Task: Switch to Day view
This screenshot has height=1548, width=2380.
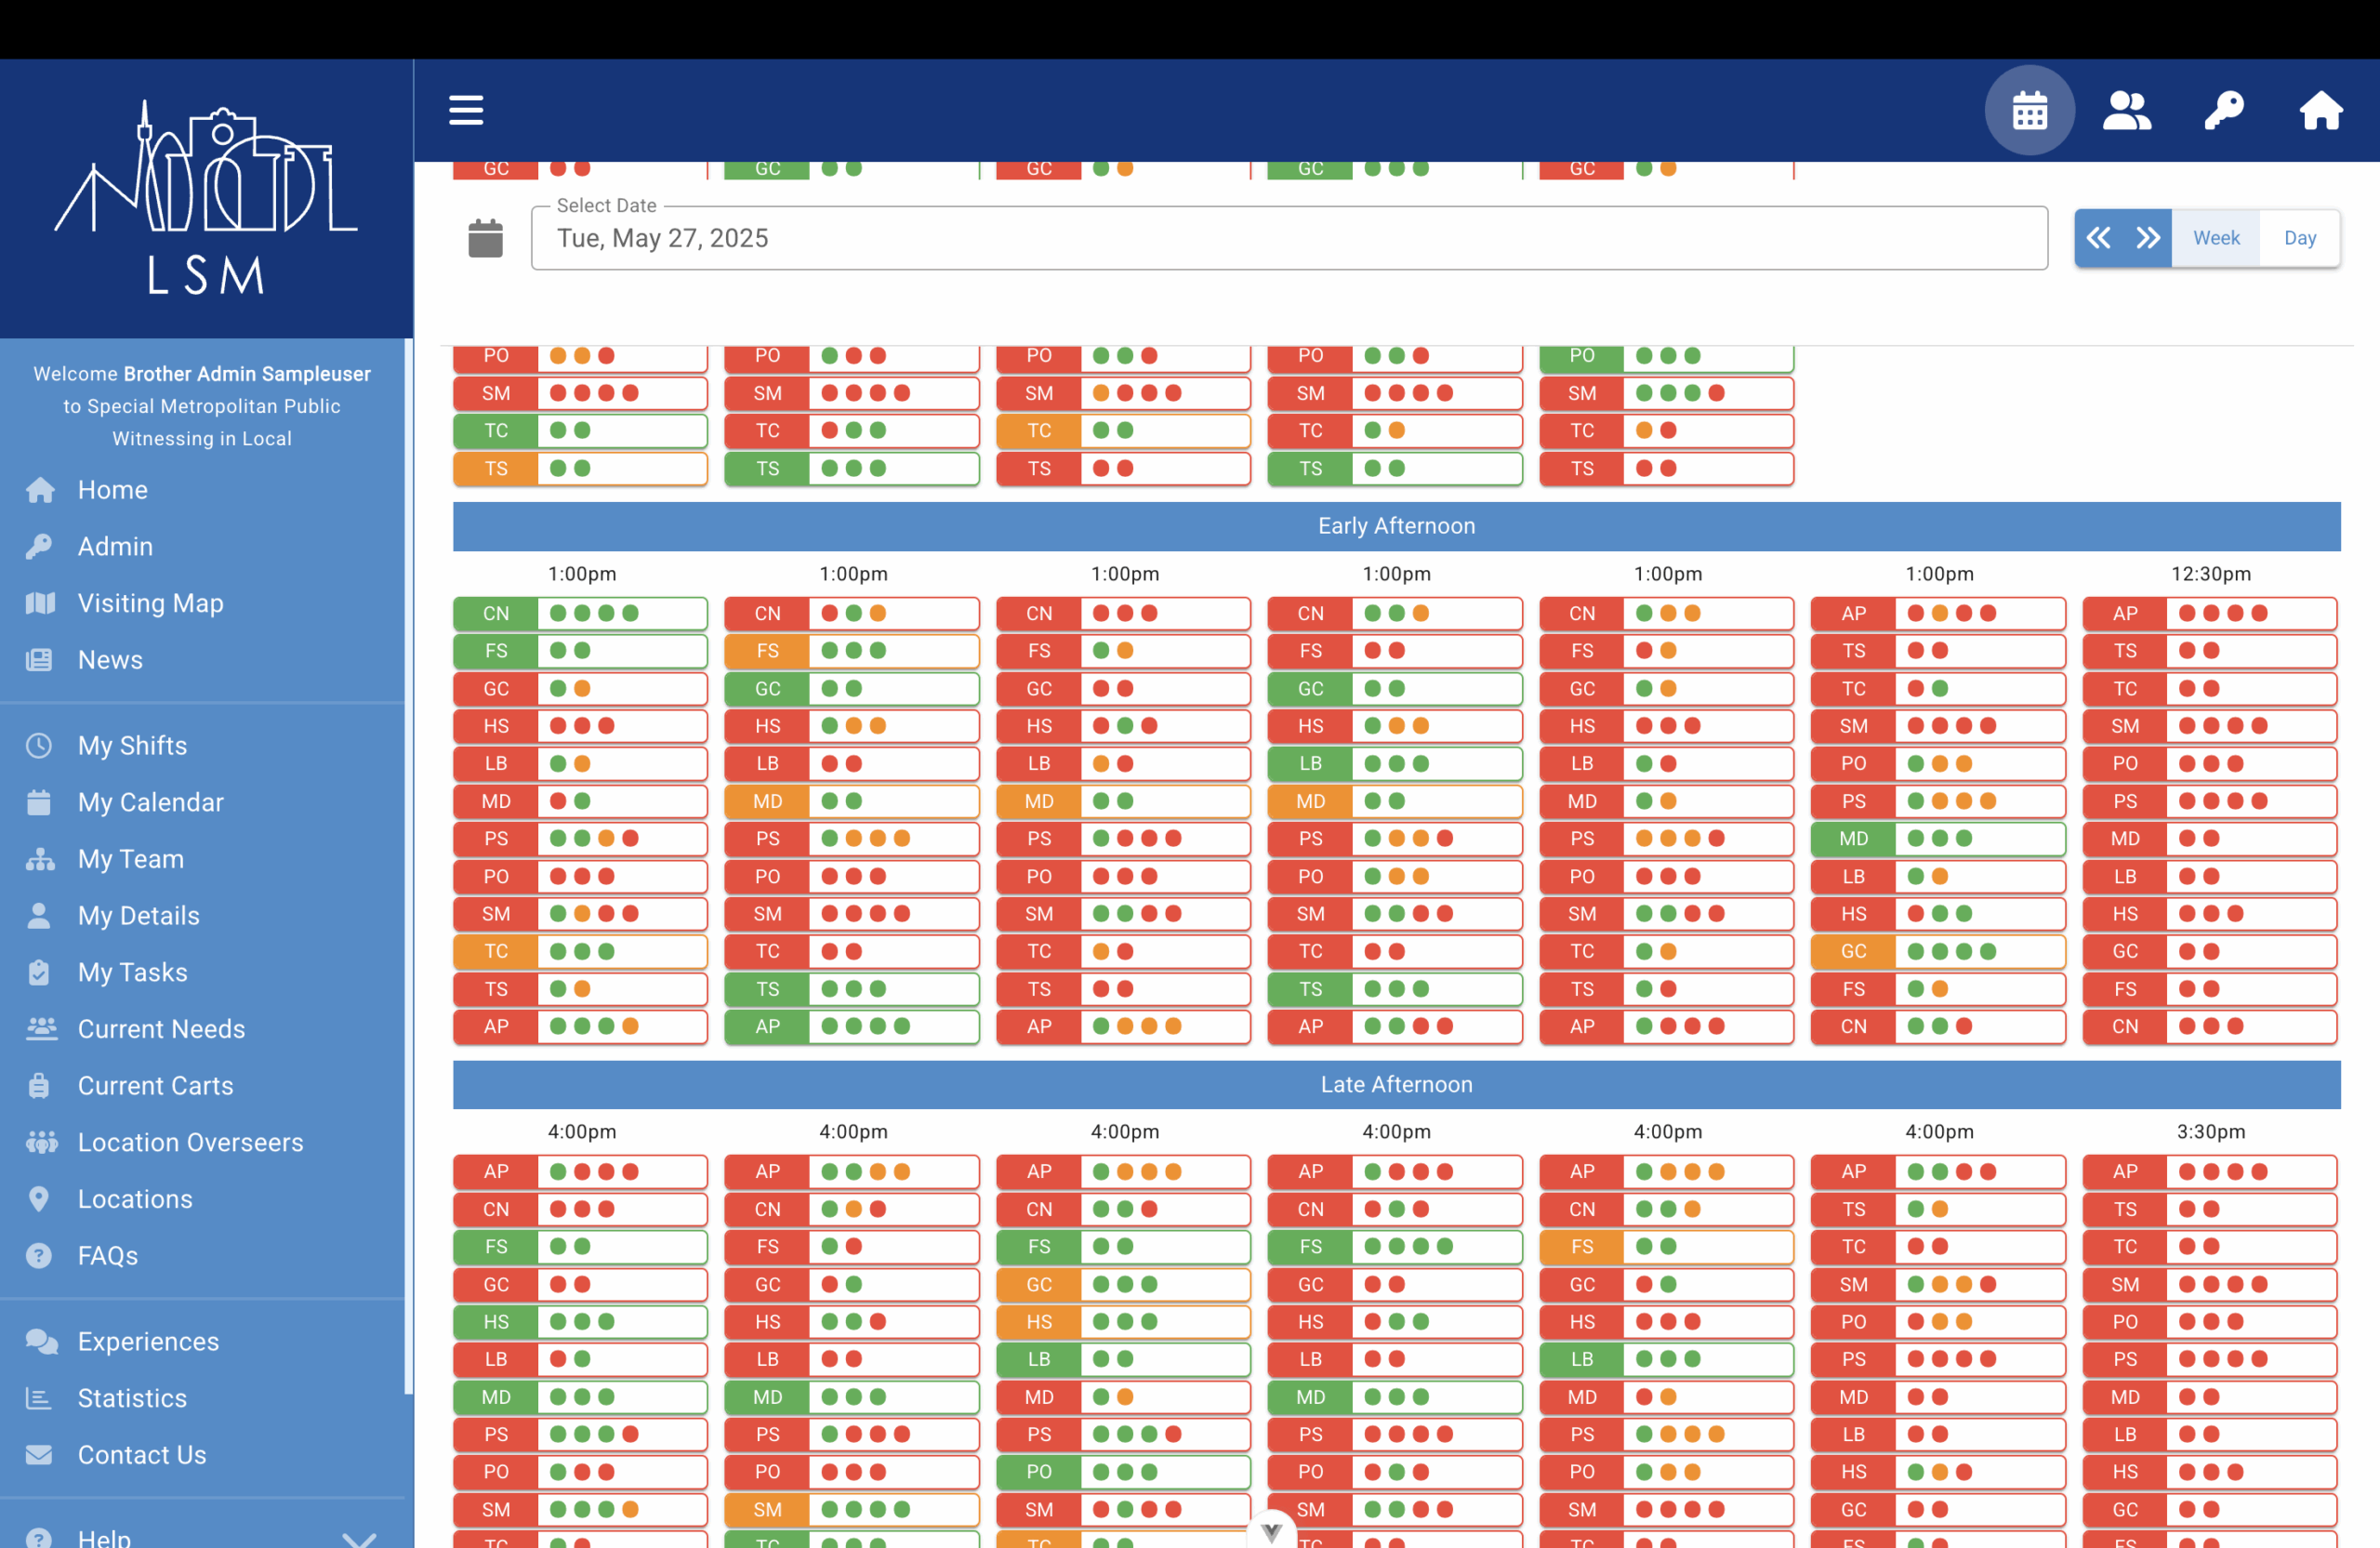Action: [x=2300, y=238]
